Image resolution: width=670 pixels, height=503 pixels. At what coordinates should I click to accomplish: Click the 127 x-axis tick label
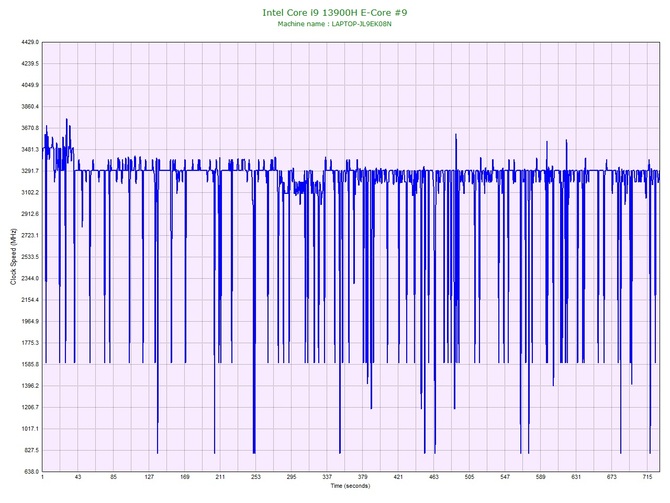click(149, 477)
